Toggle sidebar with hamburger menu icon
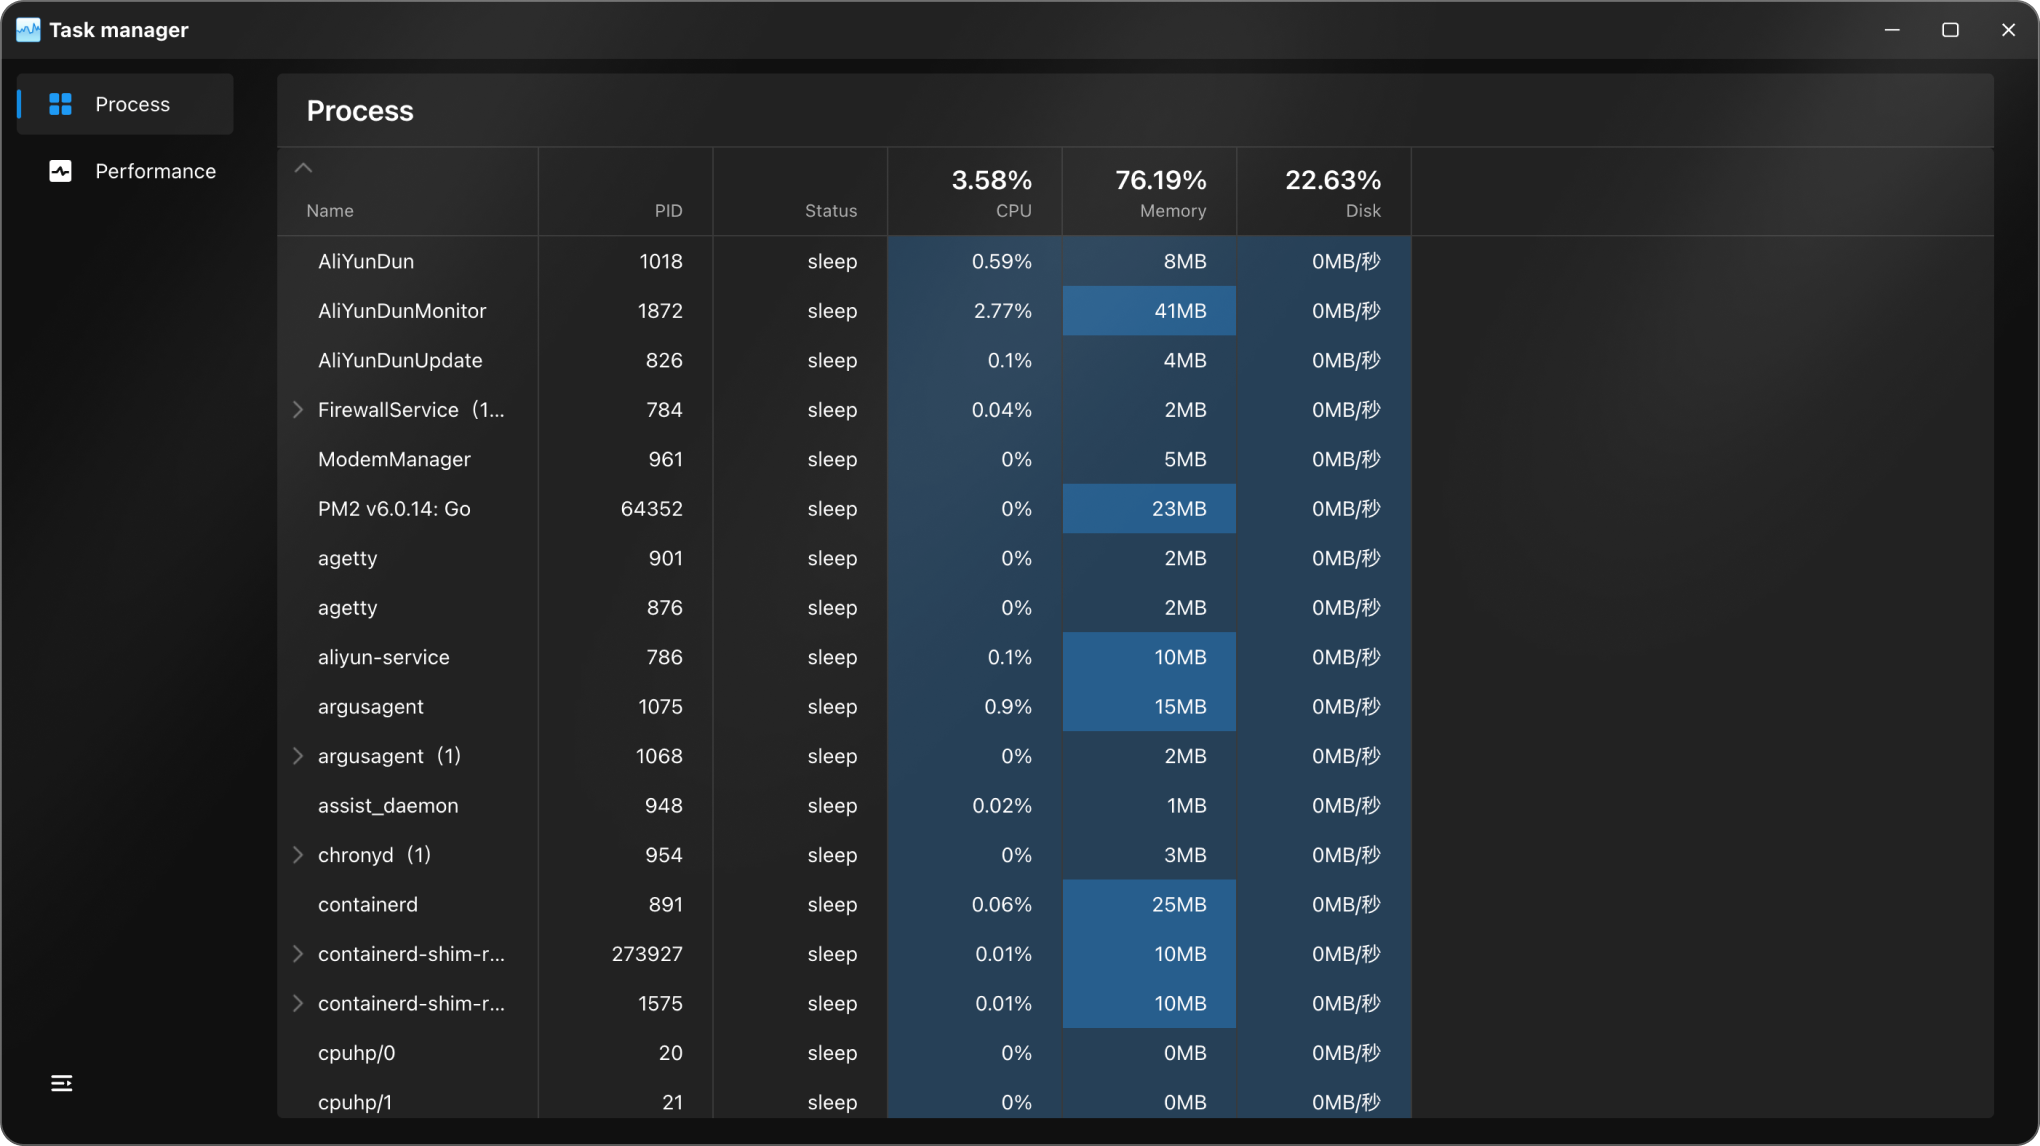Image resolution: width=2040 pixels, height=1146 pixels. (61, 1083)
